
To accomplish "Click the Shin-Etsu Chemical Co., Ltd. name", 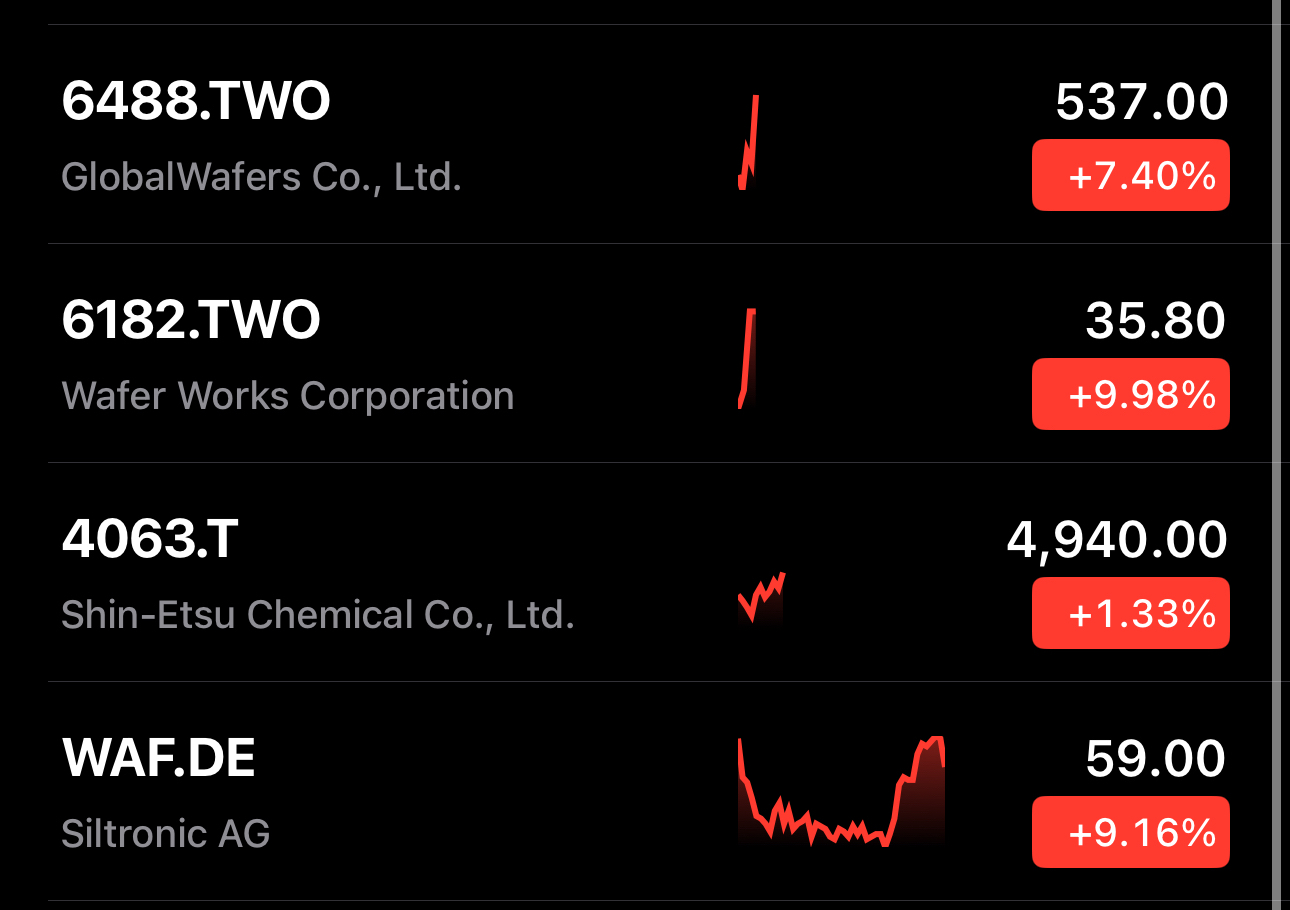I will [318, 614].
